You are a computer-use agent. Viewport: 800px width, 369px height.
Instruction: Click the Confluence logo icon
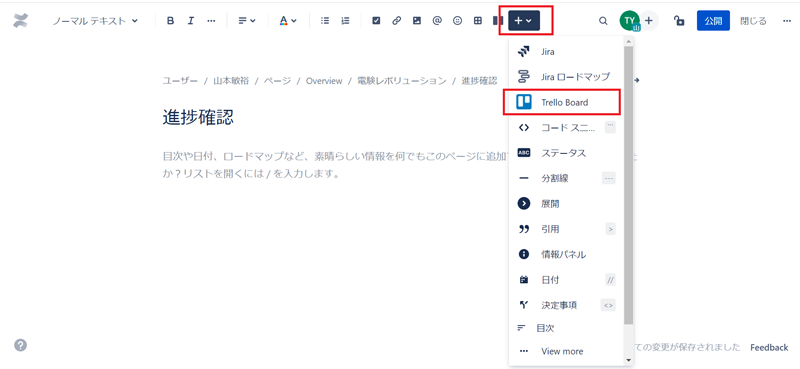21,21
